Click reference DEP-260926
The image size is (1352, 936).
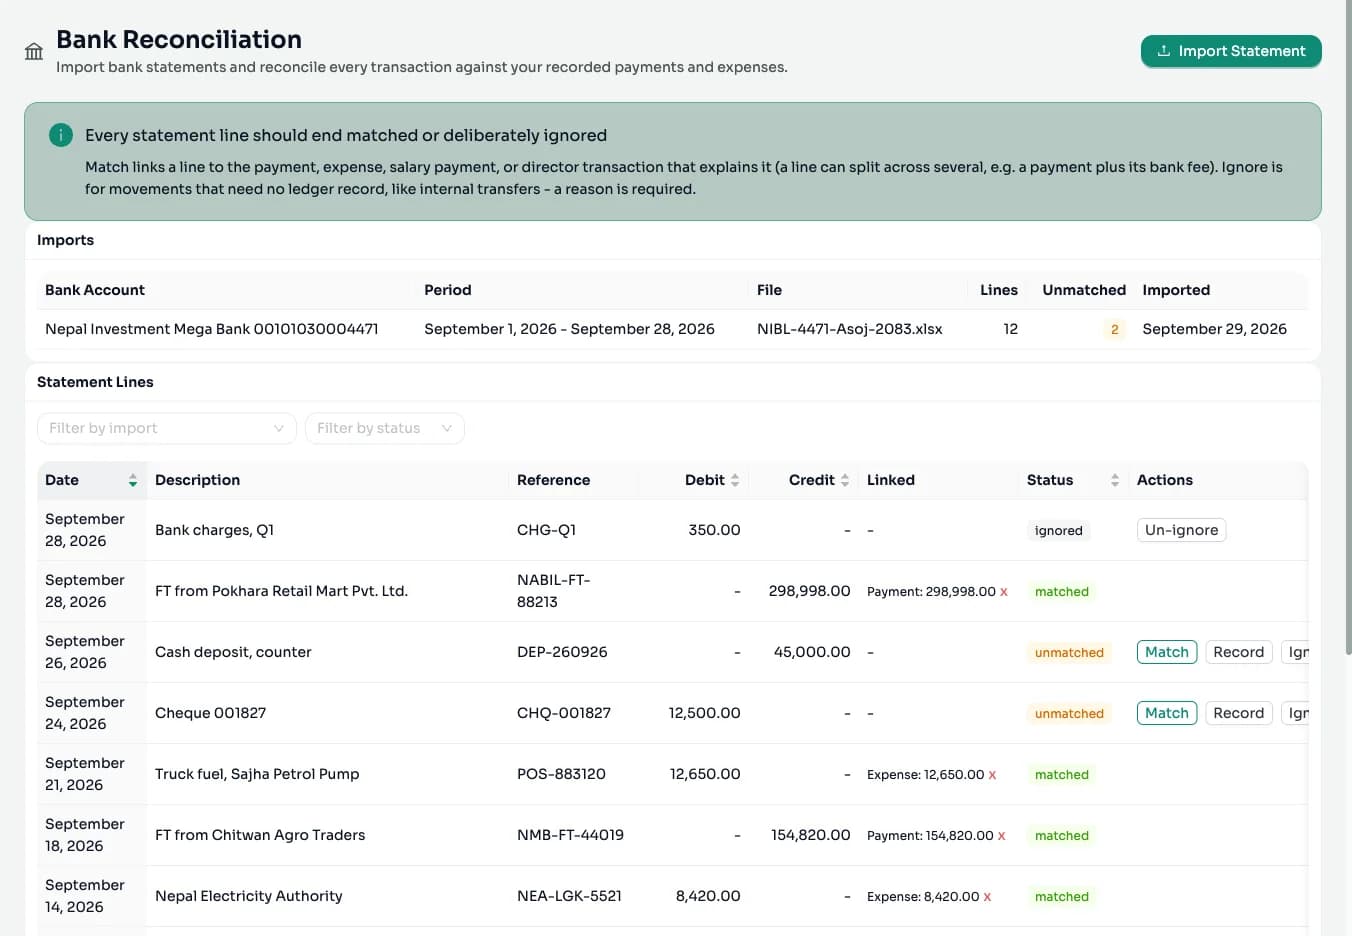(x=562, y=652)
